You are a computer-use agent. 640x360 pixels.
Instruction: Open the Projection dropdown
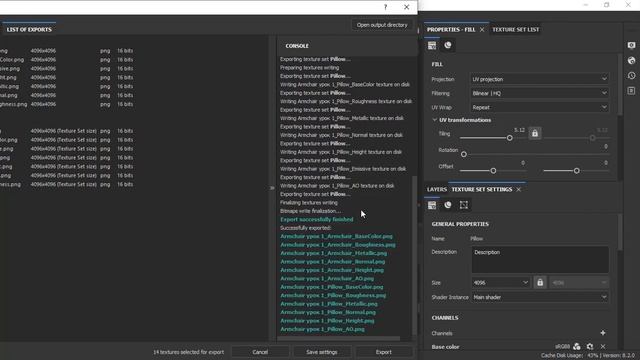[539, 79]
